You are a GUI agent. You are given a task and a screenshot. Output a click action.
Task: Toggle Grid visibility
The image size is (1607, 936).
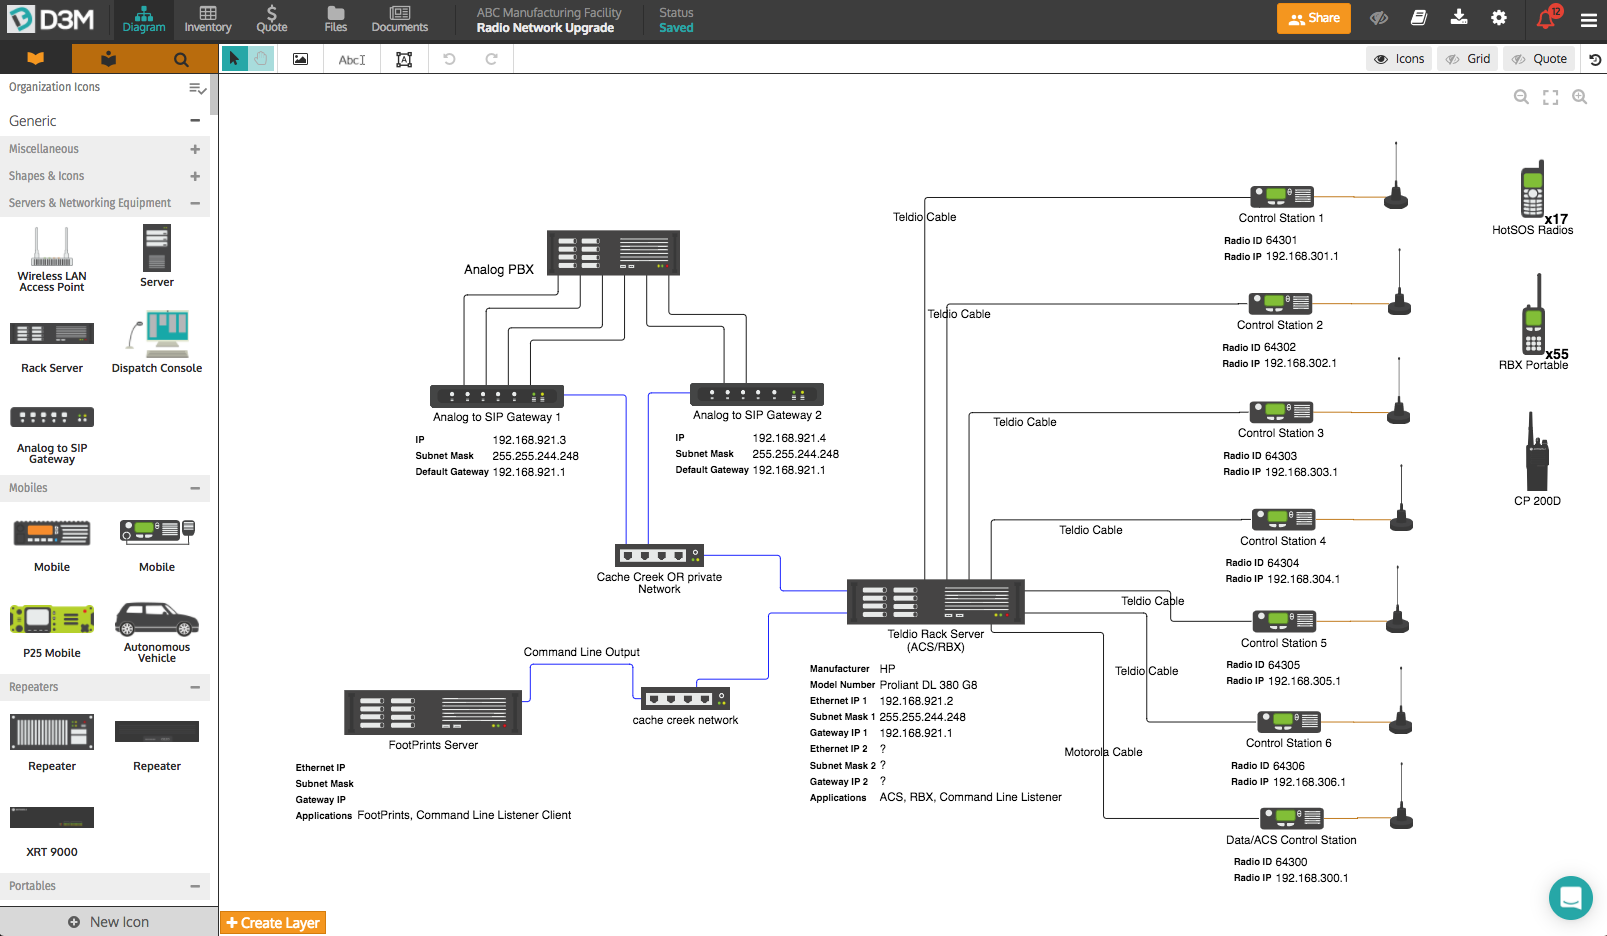(1468, 59)
